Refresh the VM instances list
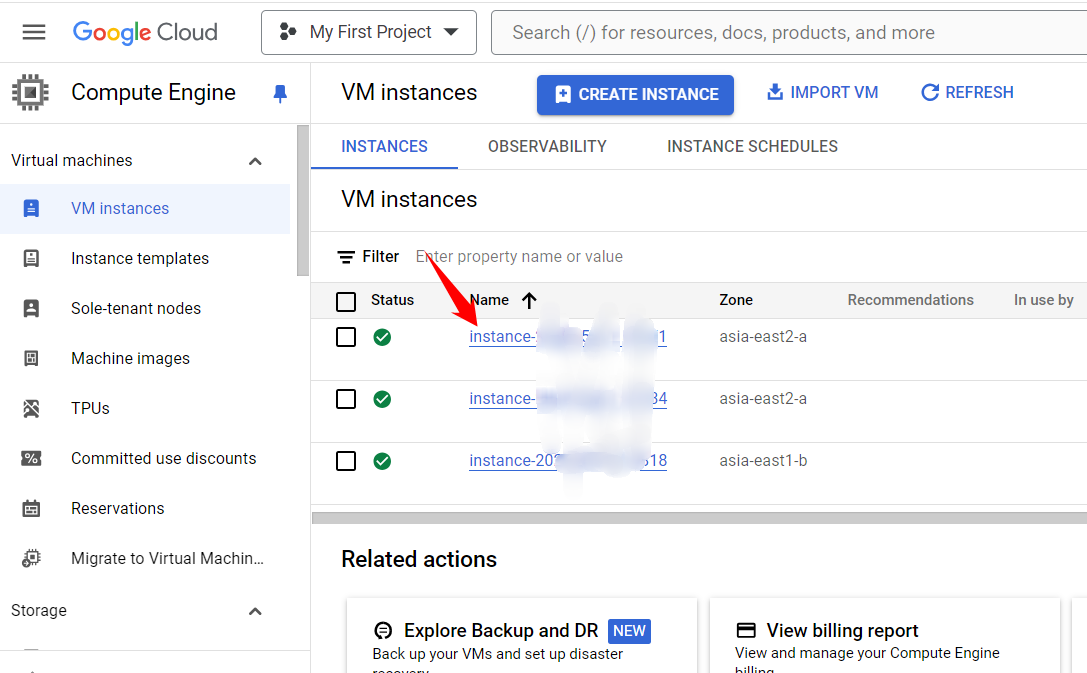Image resolution: width=1087 pixels, height=673 pixels. pyautogui.click(x=967, y=92)
